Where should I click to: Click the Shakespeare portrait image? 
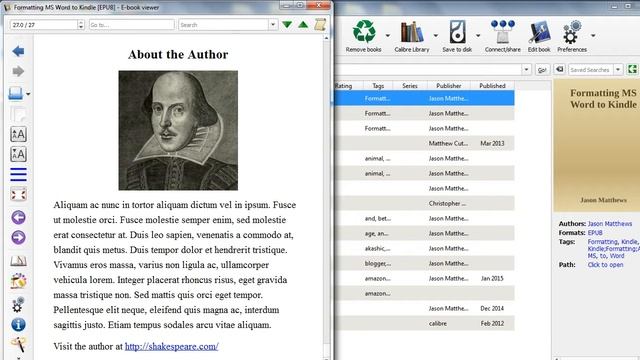pyautogui.click(x=178, y=130)
